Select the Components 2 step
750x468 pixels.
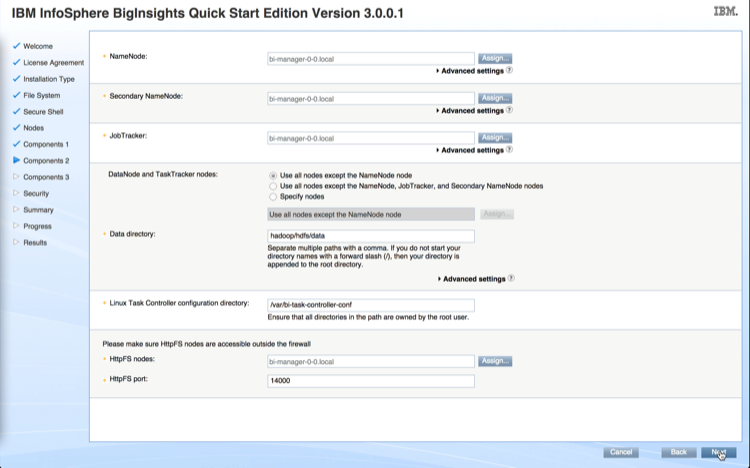pos(46,160)
